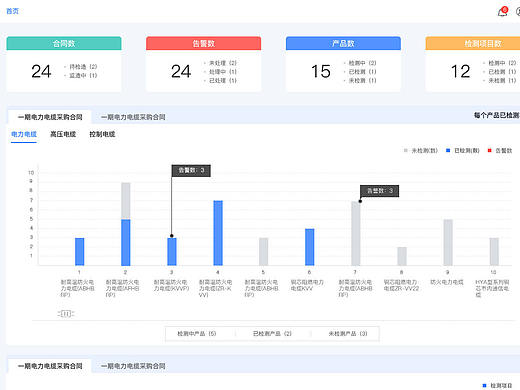Click the number 15 in 产品数 card
This screenshot has height=390, width=520.
[x=321, y=71]
